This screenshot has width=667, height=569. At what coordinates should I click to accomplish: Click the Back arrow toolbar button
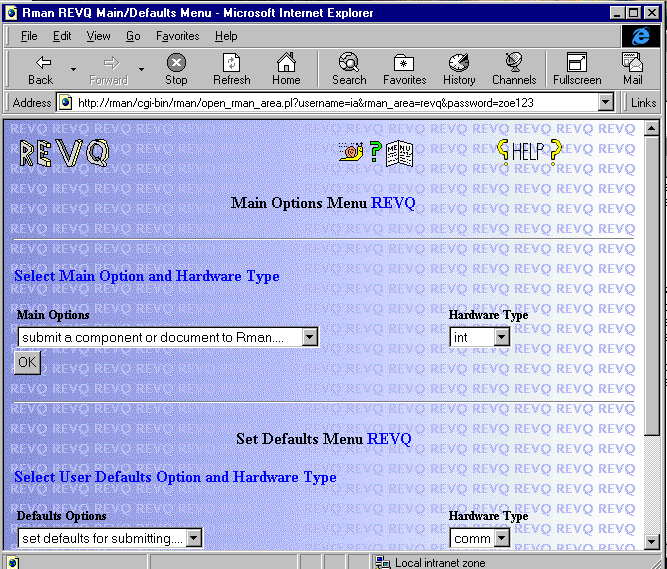coord(41,70)
